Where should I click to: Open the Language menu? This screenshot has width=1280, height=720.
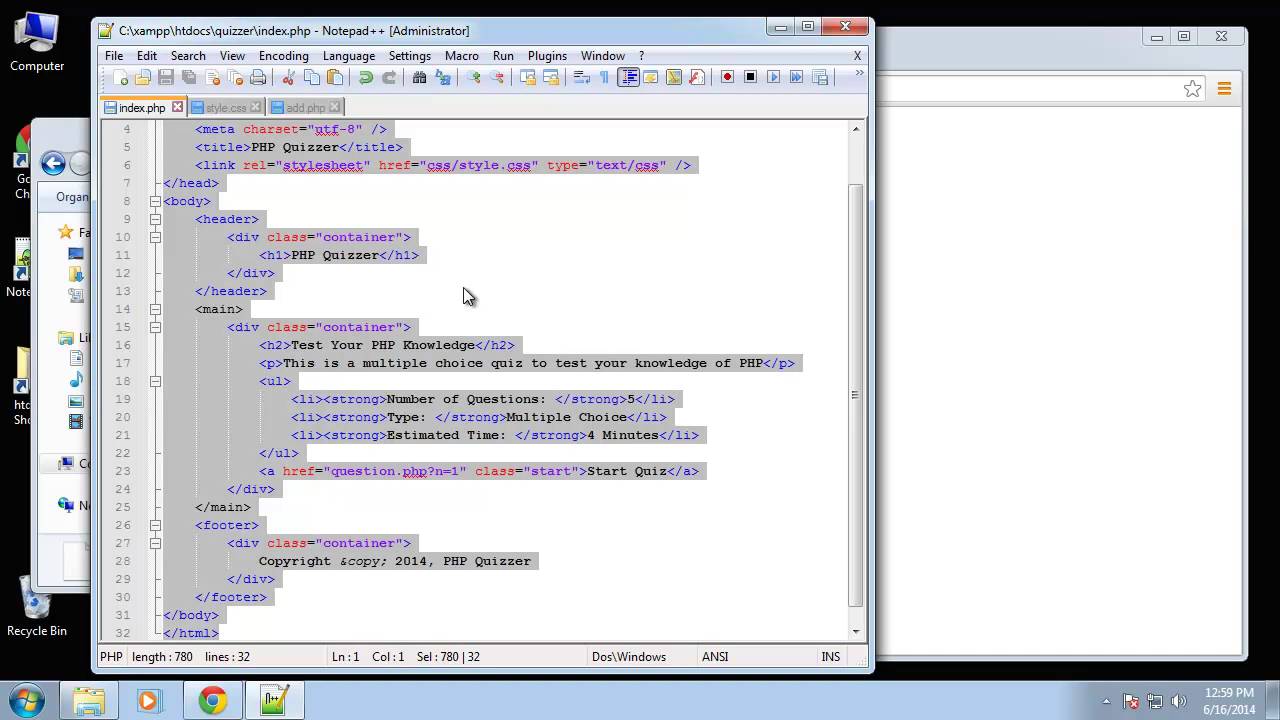click(349, 56)
